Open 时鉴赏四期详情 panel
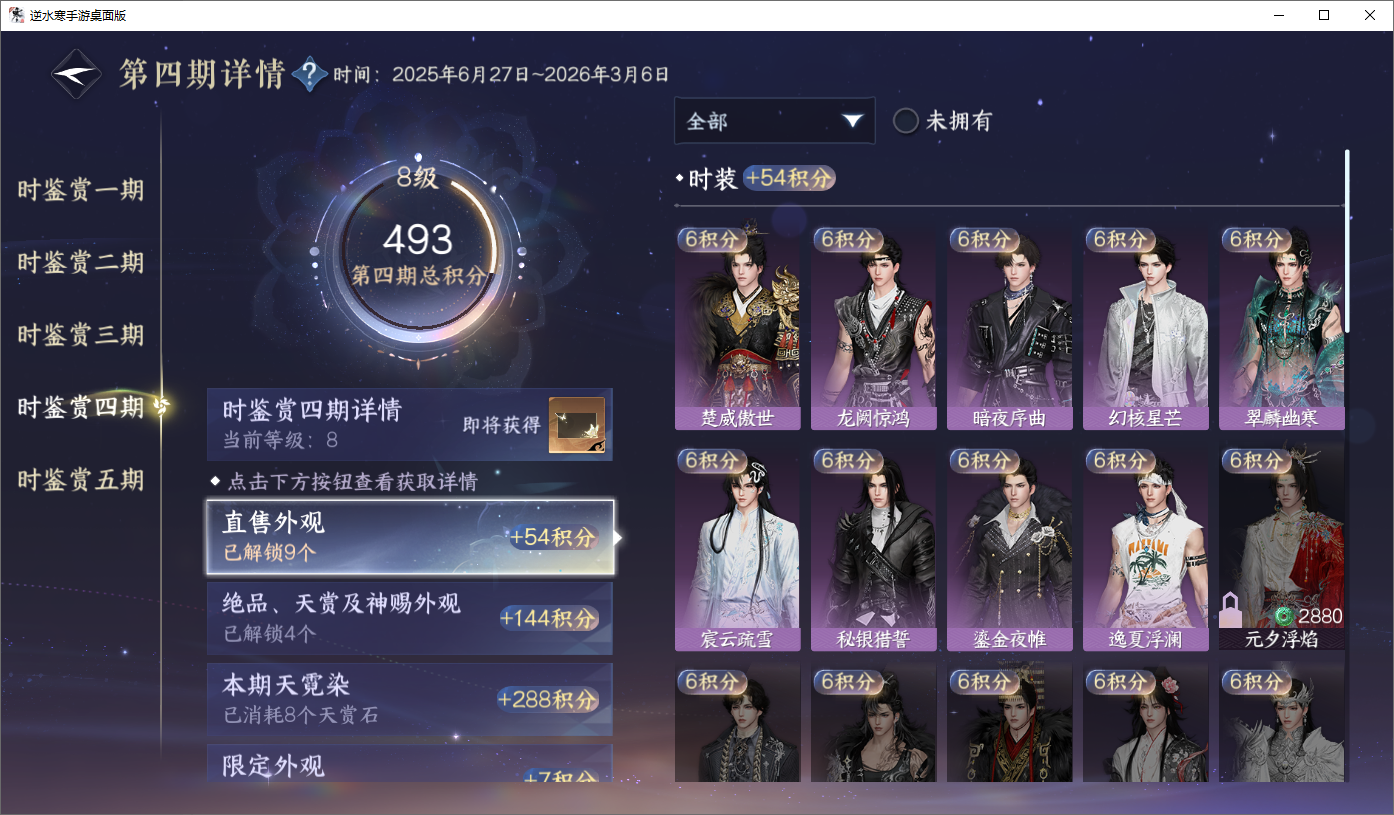 pos(410,424)
